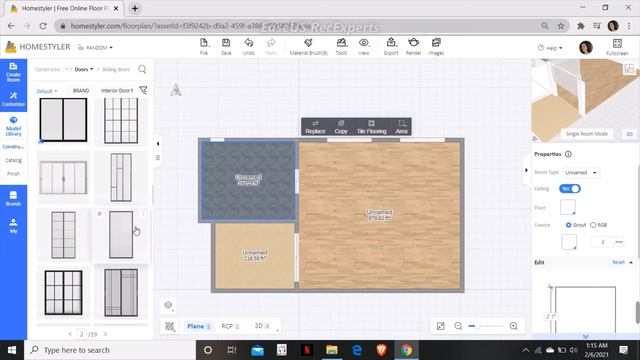Click the 3D button in preview
Image resolution: width=640 pixels, height=360 pixels.
(x=629, y=134)
